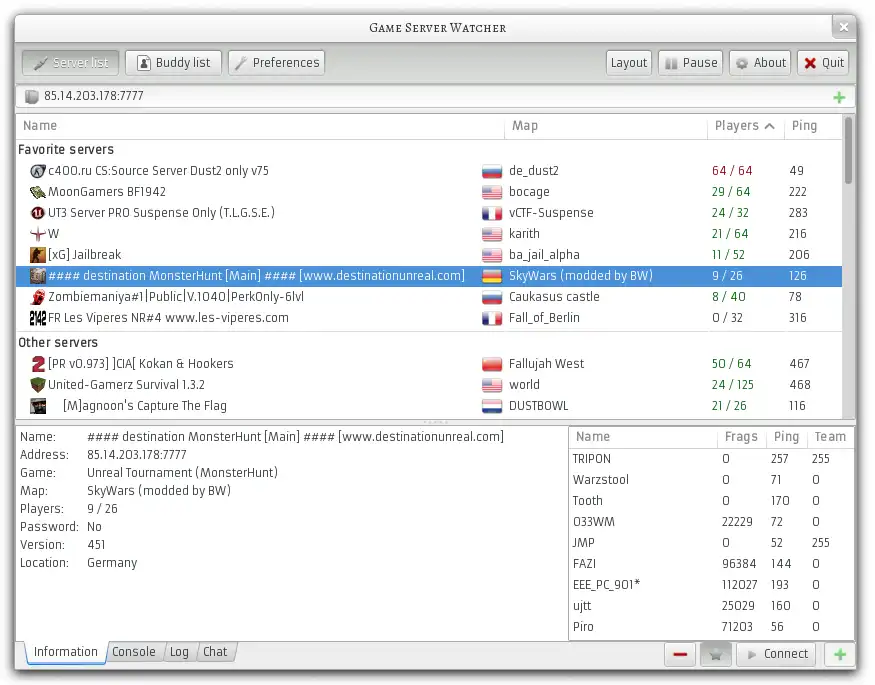The height and width of the screenshot is (685, 875).
Task: Collapse the Other servers group
Action: coord(58,342)
